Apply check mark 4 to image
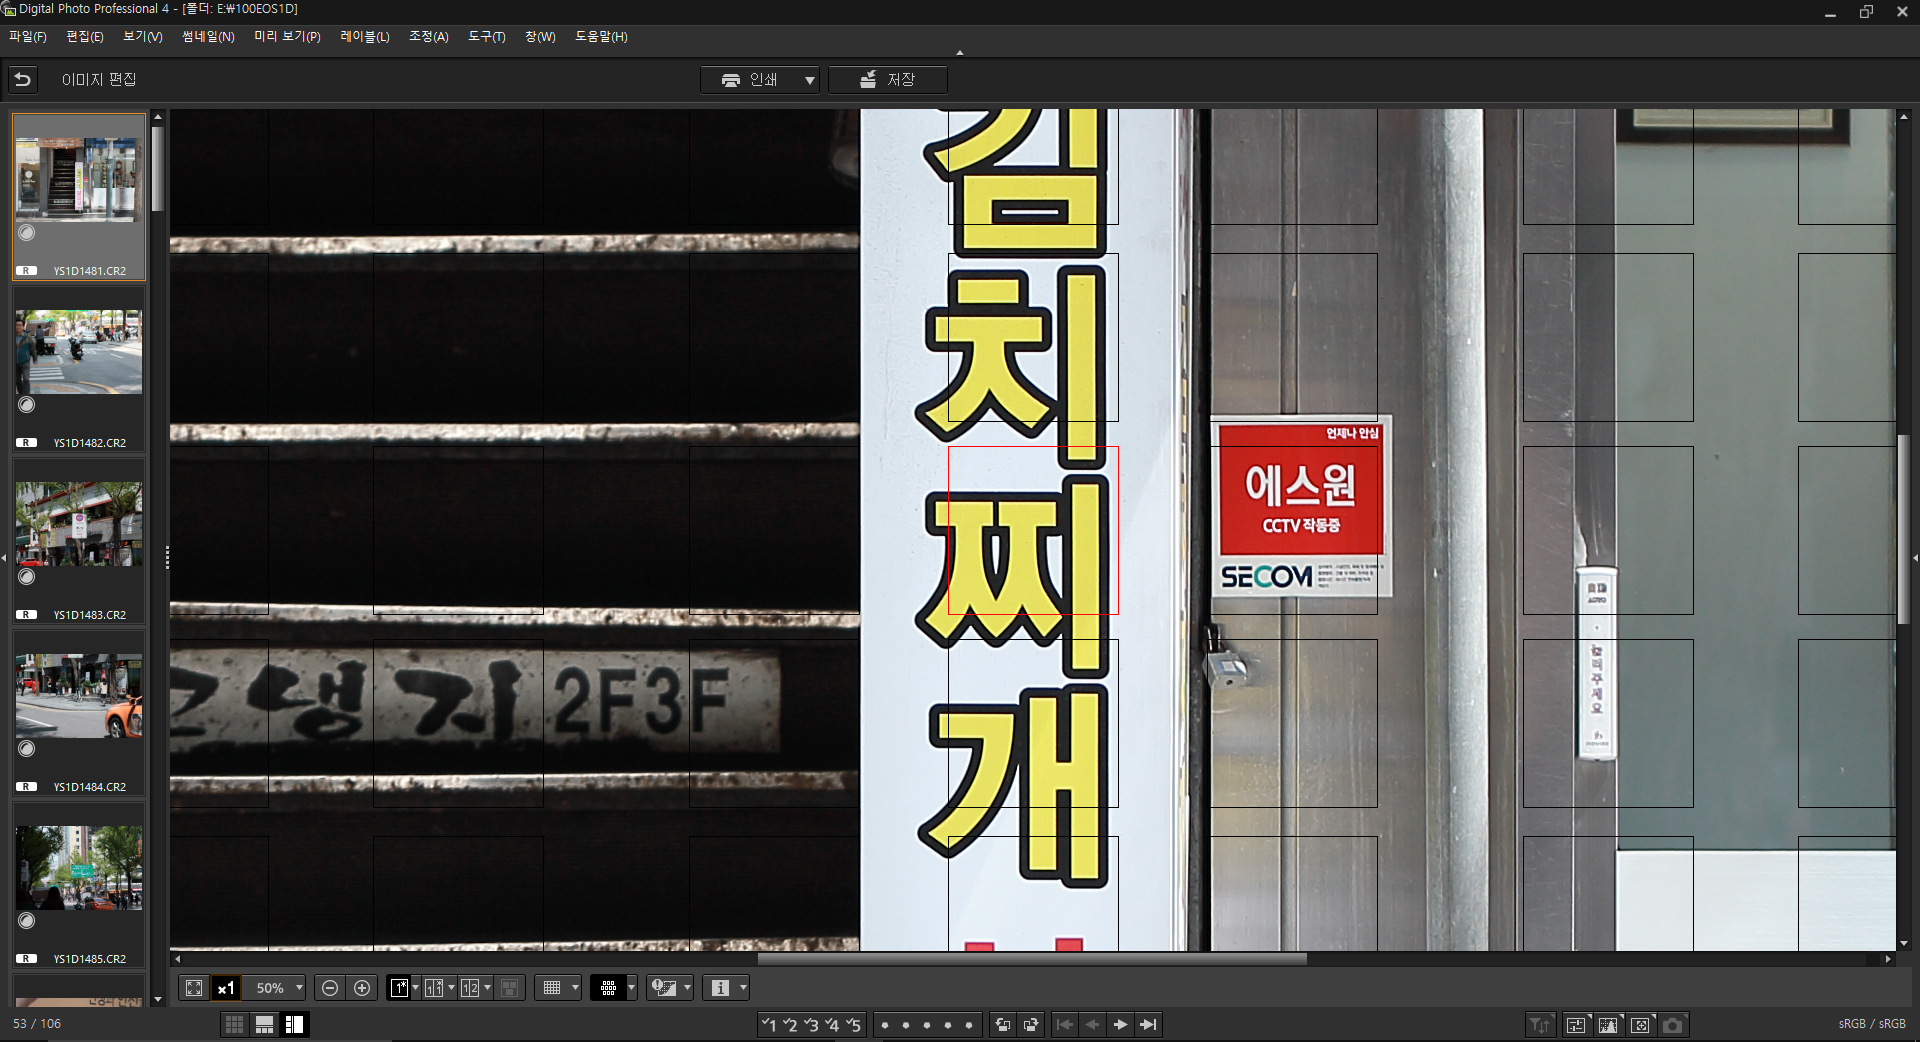Viewport: 1920px width, 1042px height. 832,1024
